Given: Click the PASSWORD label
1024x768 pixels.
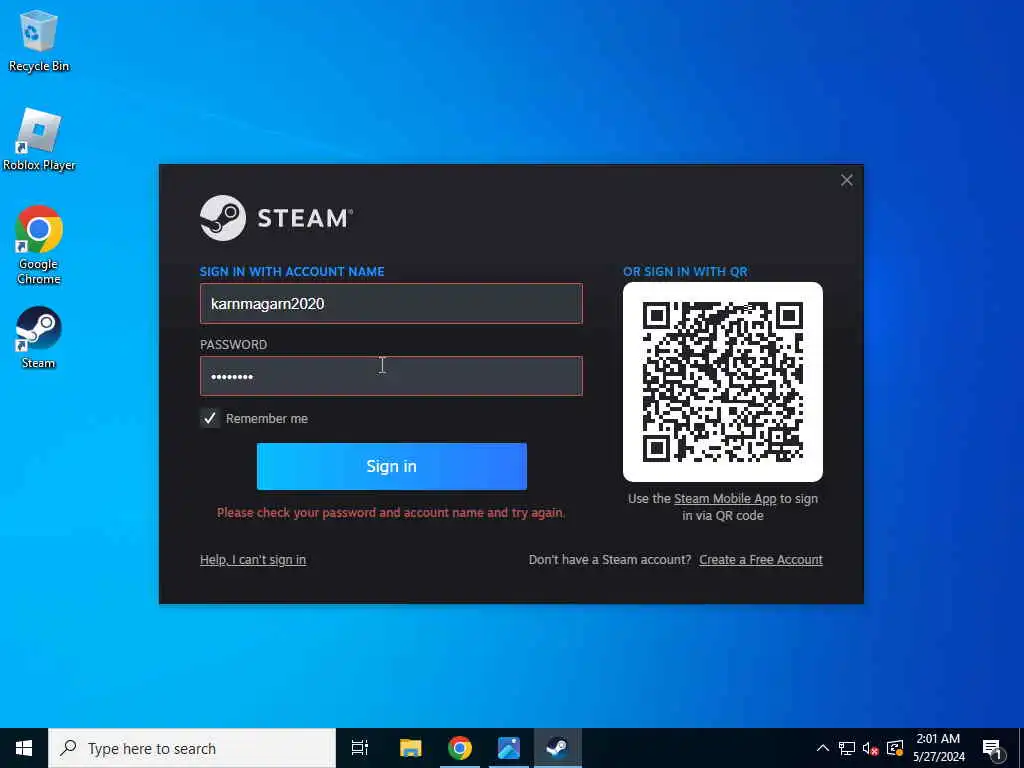Looking at the screenshot, I should click(233, 345).
